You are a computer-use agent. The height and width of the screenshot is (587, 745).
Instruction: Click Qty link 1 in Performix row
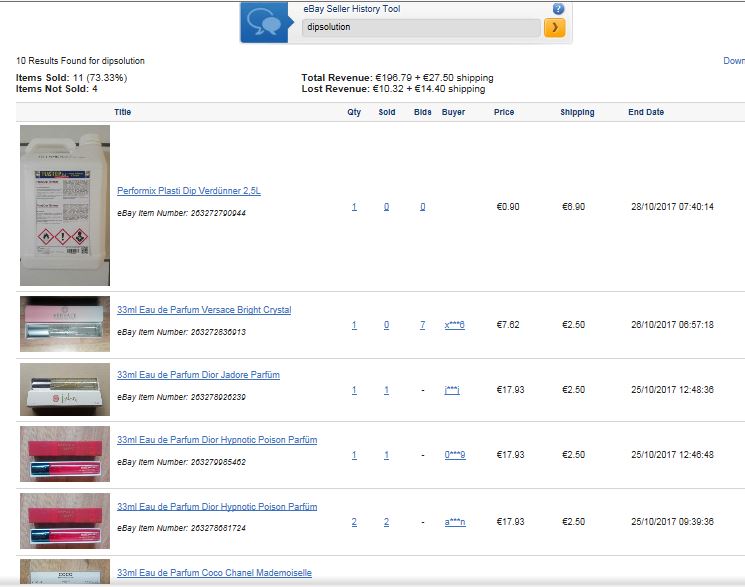tap(354, 207)
